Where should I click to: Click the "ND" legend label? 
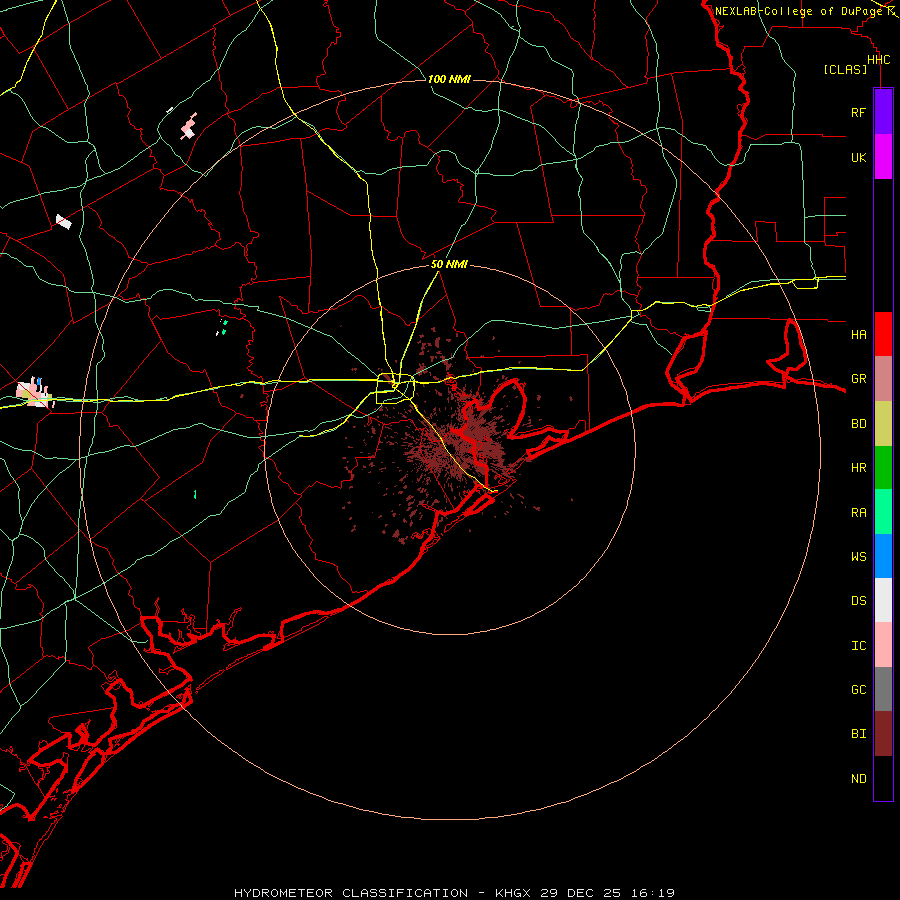tap(858, 779)
